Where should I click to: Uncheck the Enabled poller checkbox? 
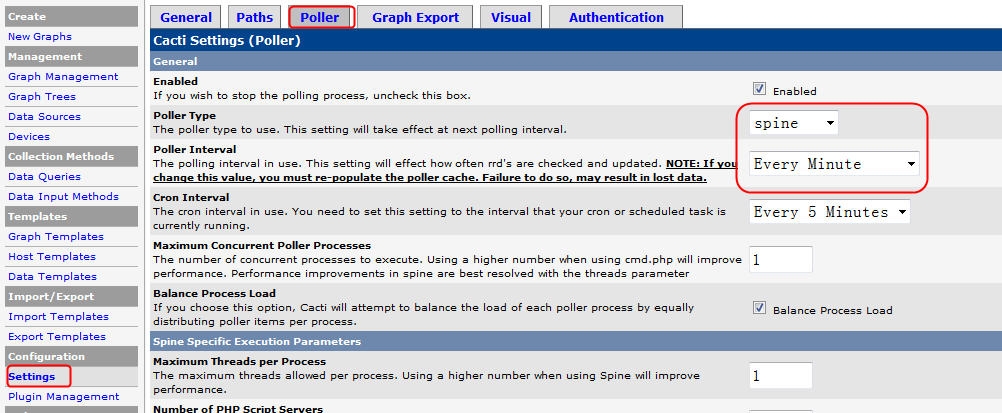coord(759,90)
